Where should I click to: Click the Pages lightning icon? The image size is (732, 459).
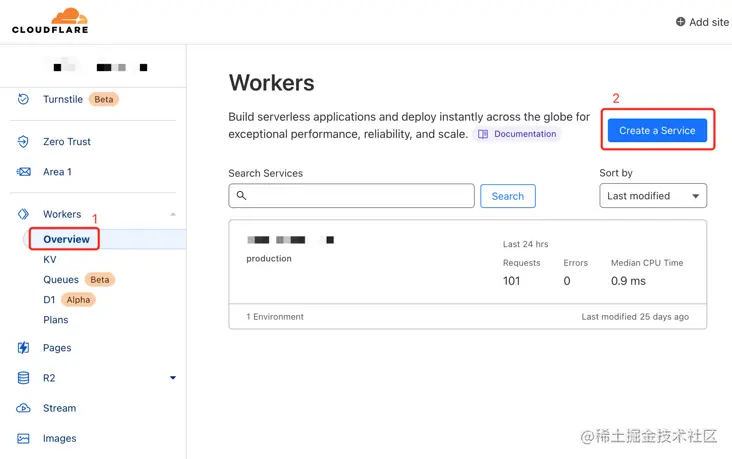coord(23,348)
